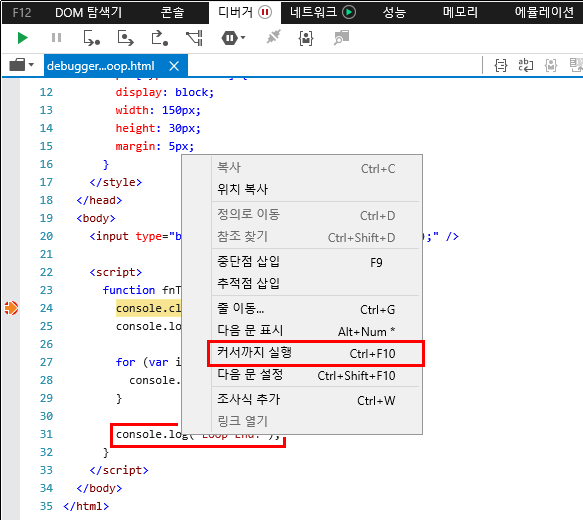Click the <script> tag on line 22

click(x=116, y=272)
